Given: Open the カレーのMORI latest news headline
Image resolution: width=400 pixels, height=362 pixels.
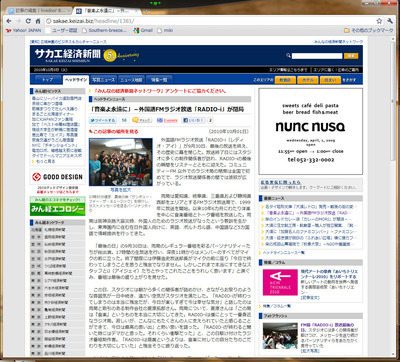Looking at the screenshot, I should pos(308,219).
